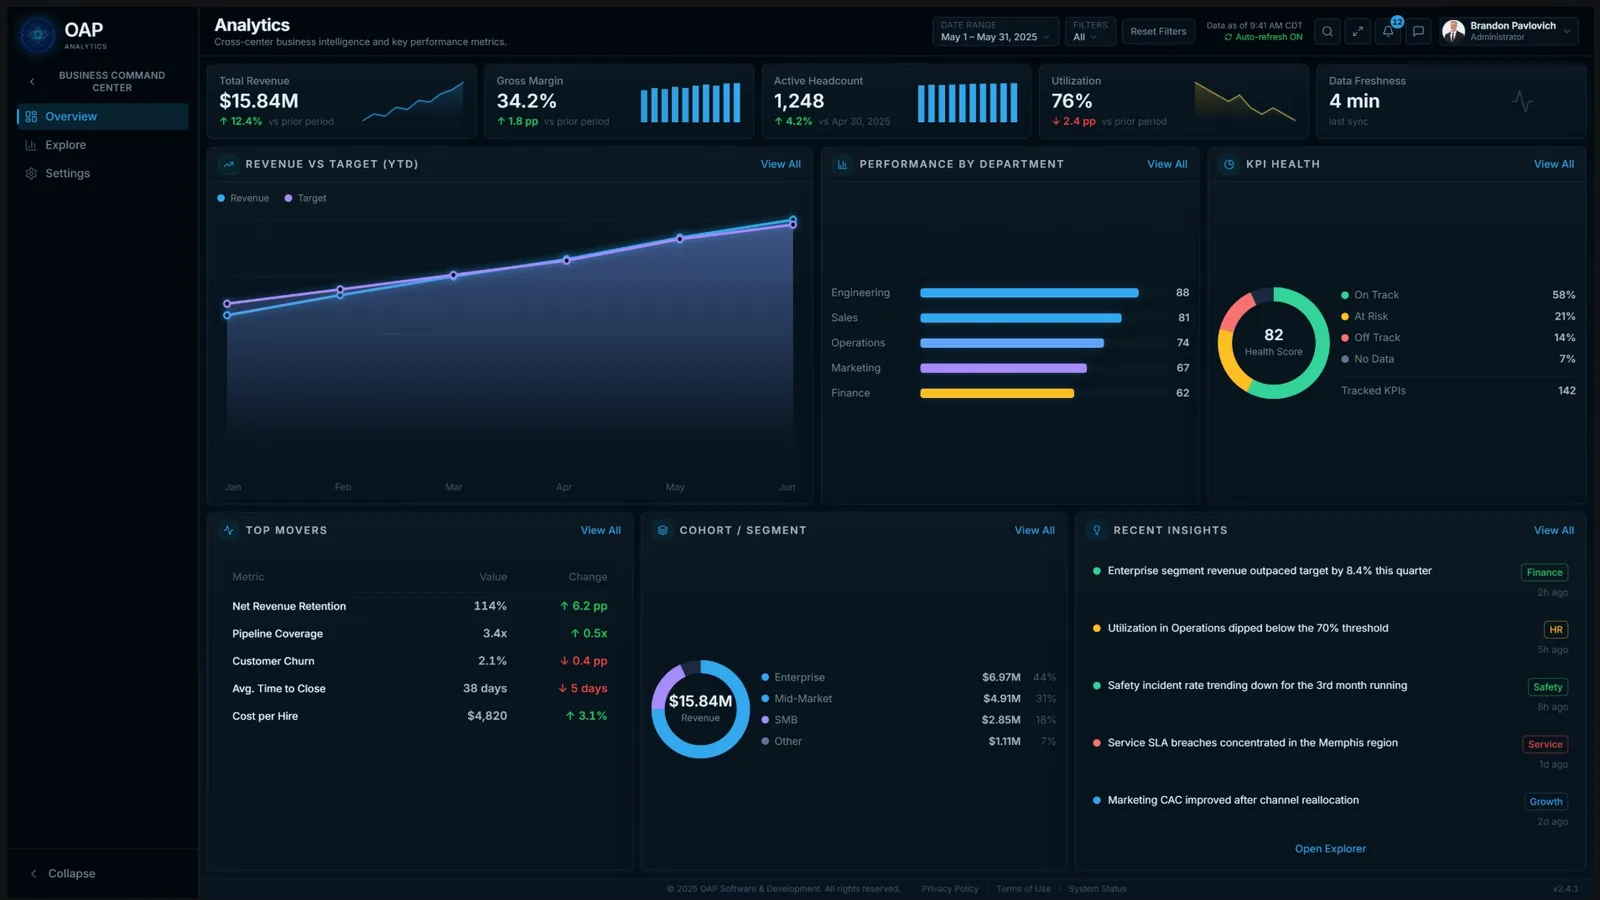The height and width of the screenshot is (900, 1600).
Task: Click the Service insight tag
Action: click(1545, 745)
